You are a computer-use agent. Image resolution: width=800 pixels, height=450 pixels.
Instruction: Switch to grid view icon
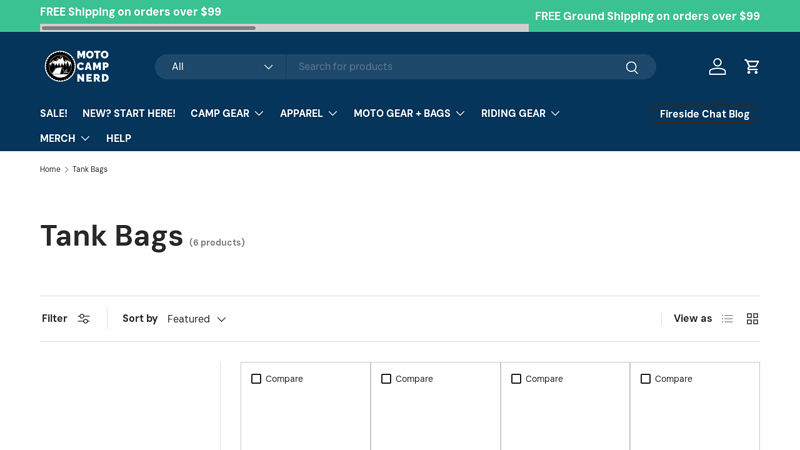752,319
